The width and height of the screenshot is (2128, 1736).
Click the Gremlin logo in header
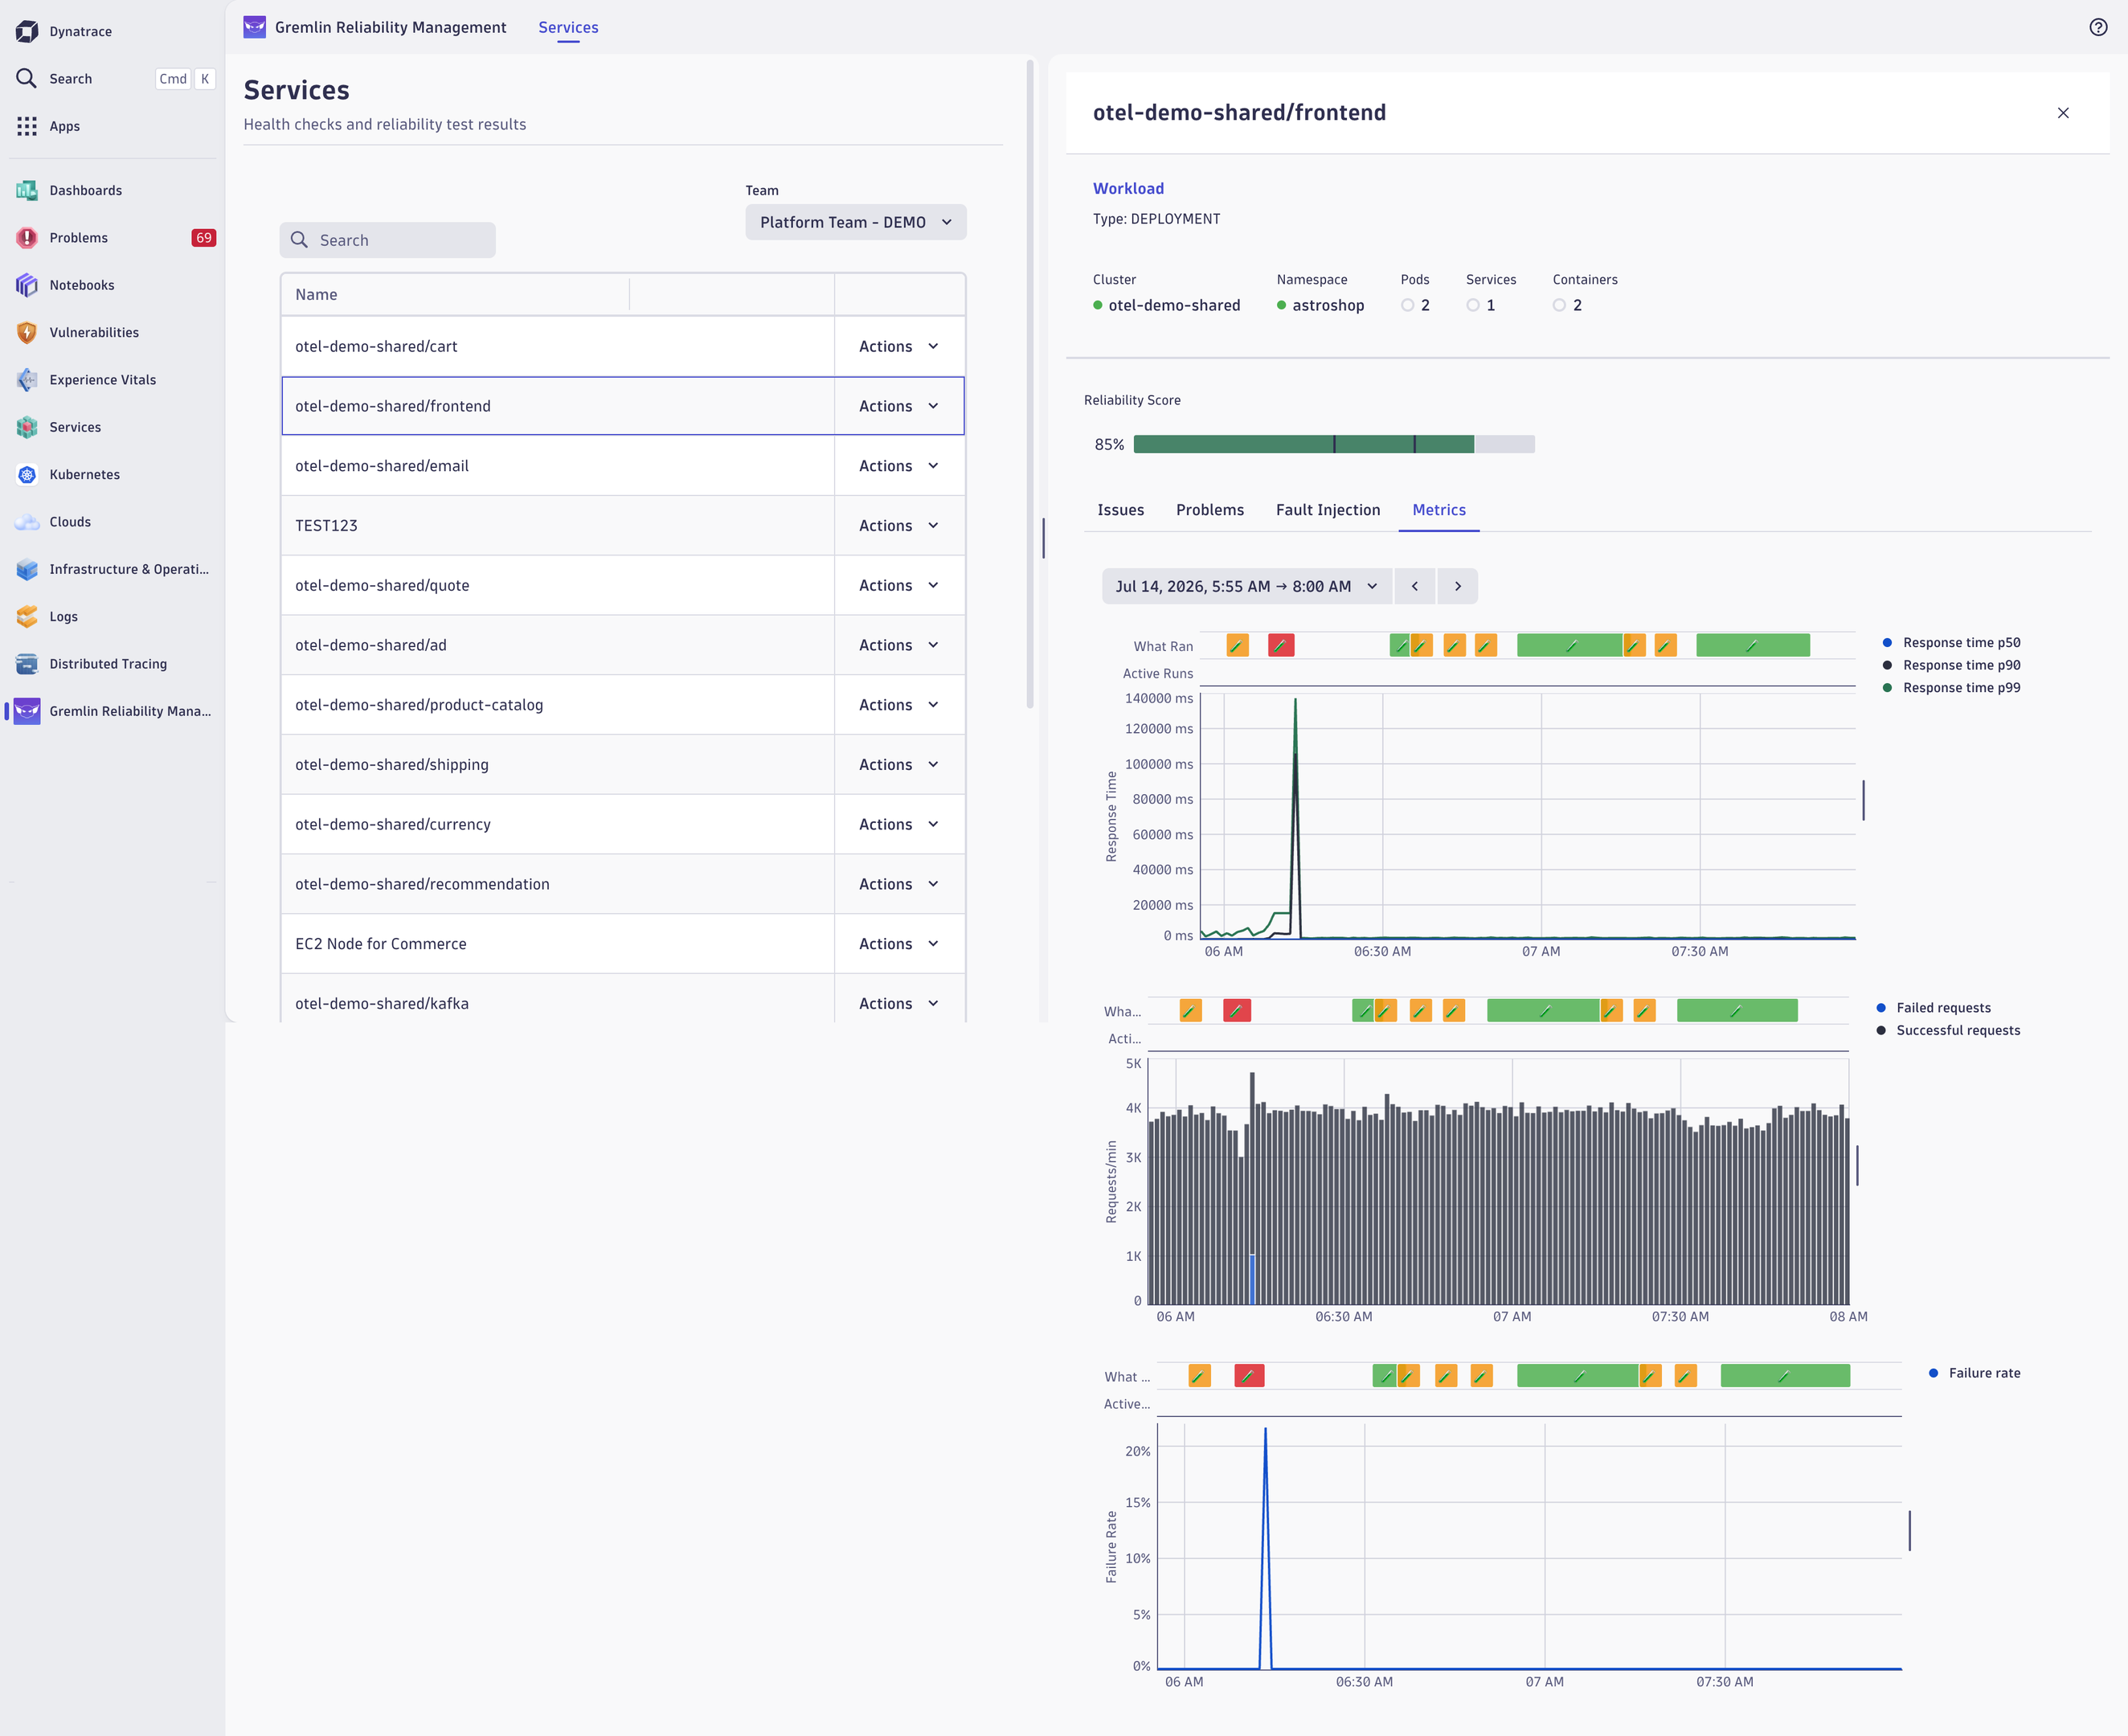pyautogui.click(x=255, y=27)
